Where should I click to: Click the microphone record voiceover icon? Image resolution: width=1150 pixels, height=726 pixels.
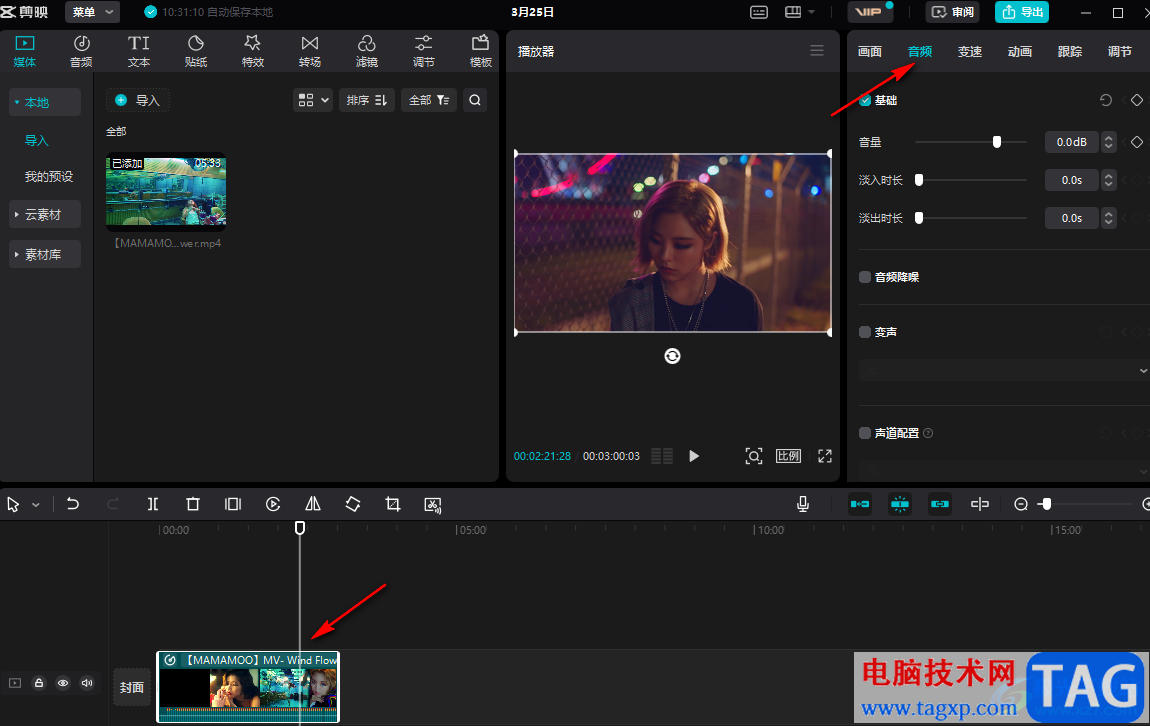[x=803, y=505]
